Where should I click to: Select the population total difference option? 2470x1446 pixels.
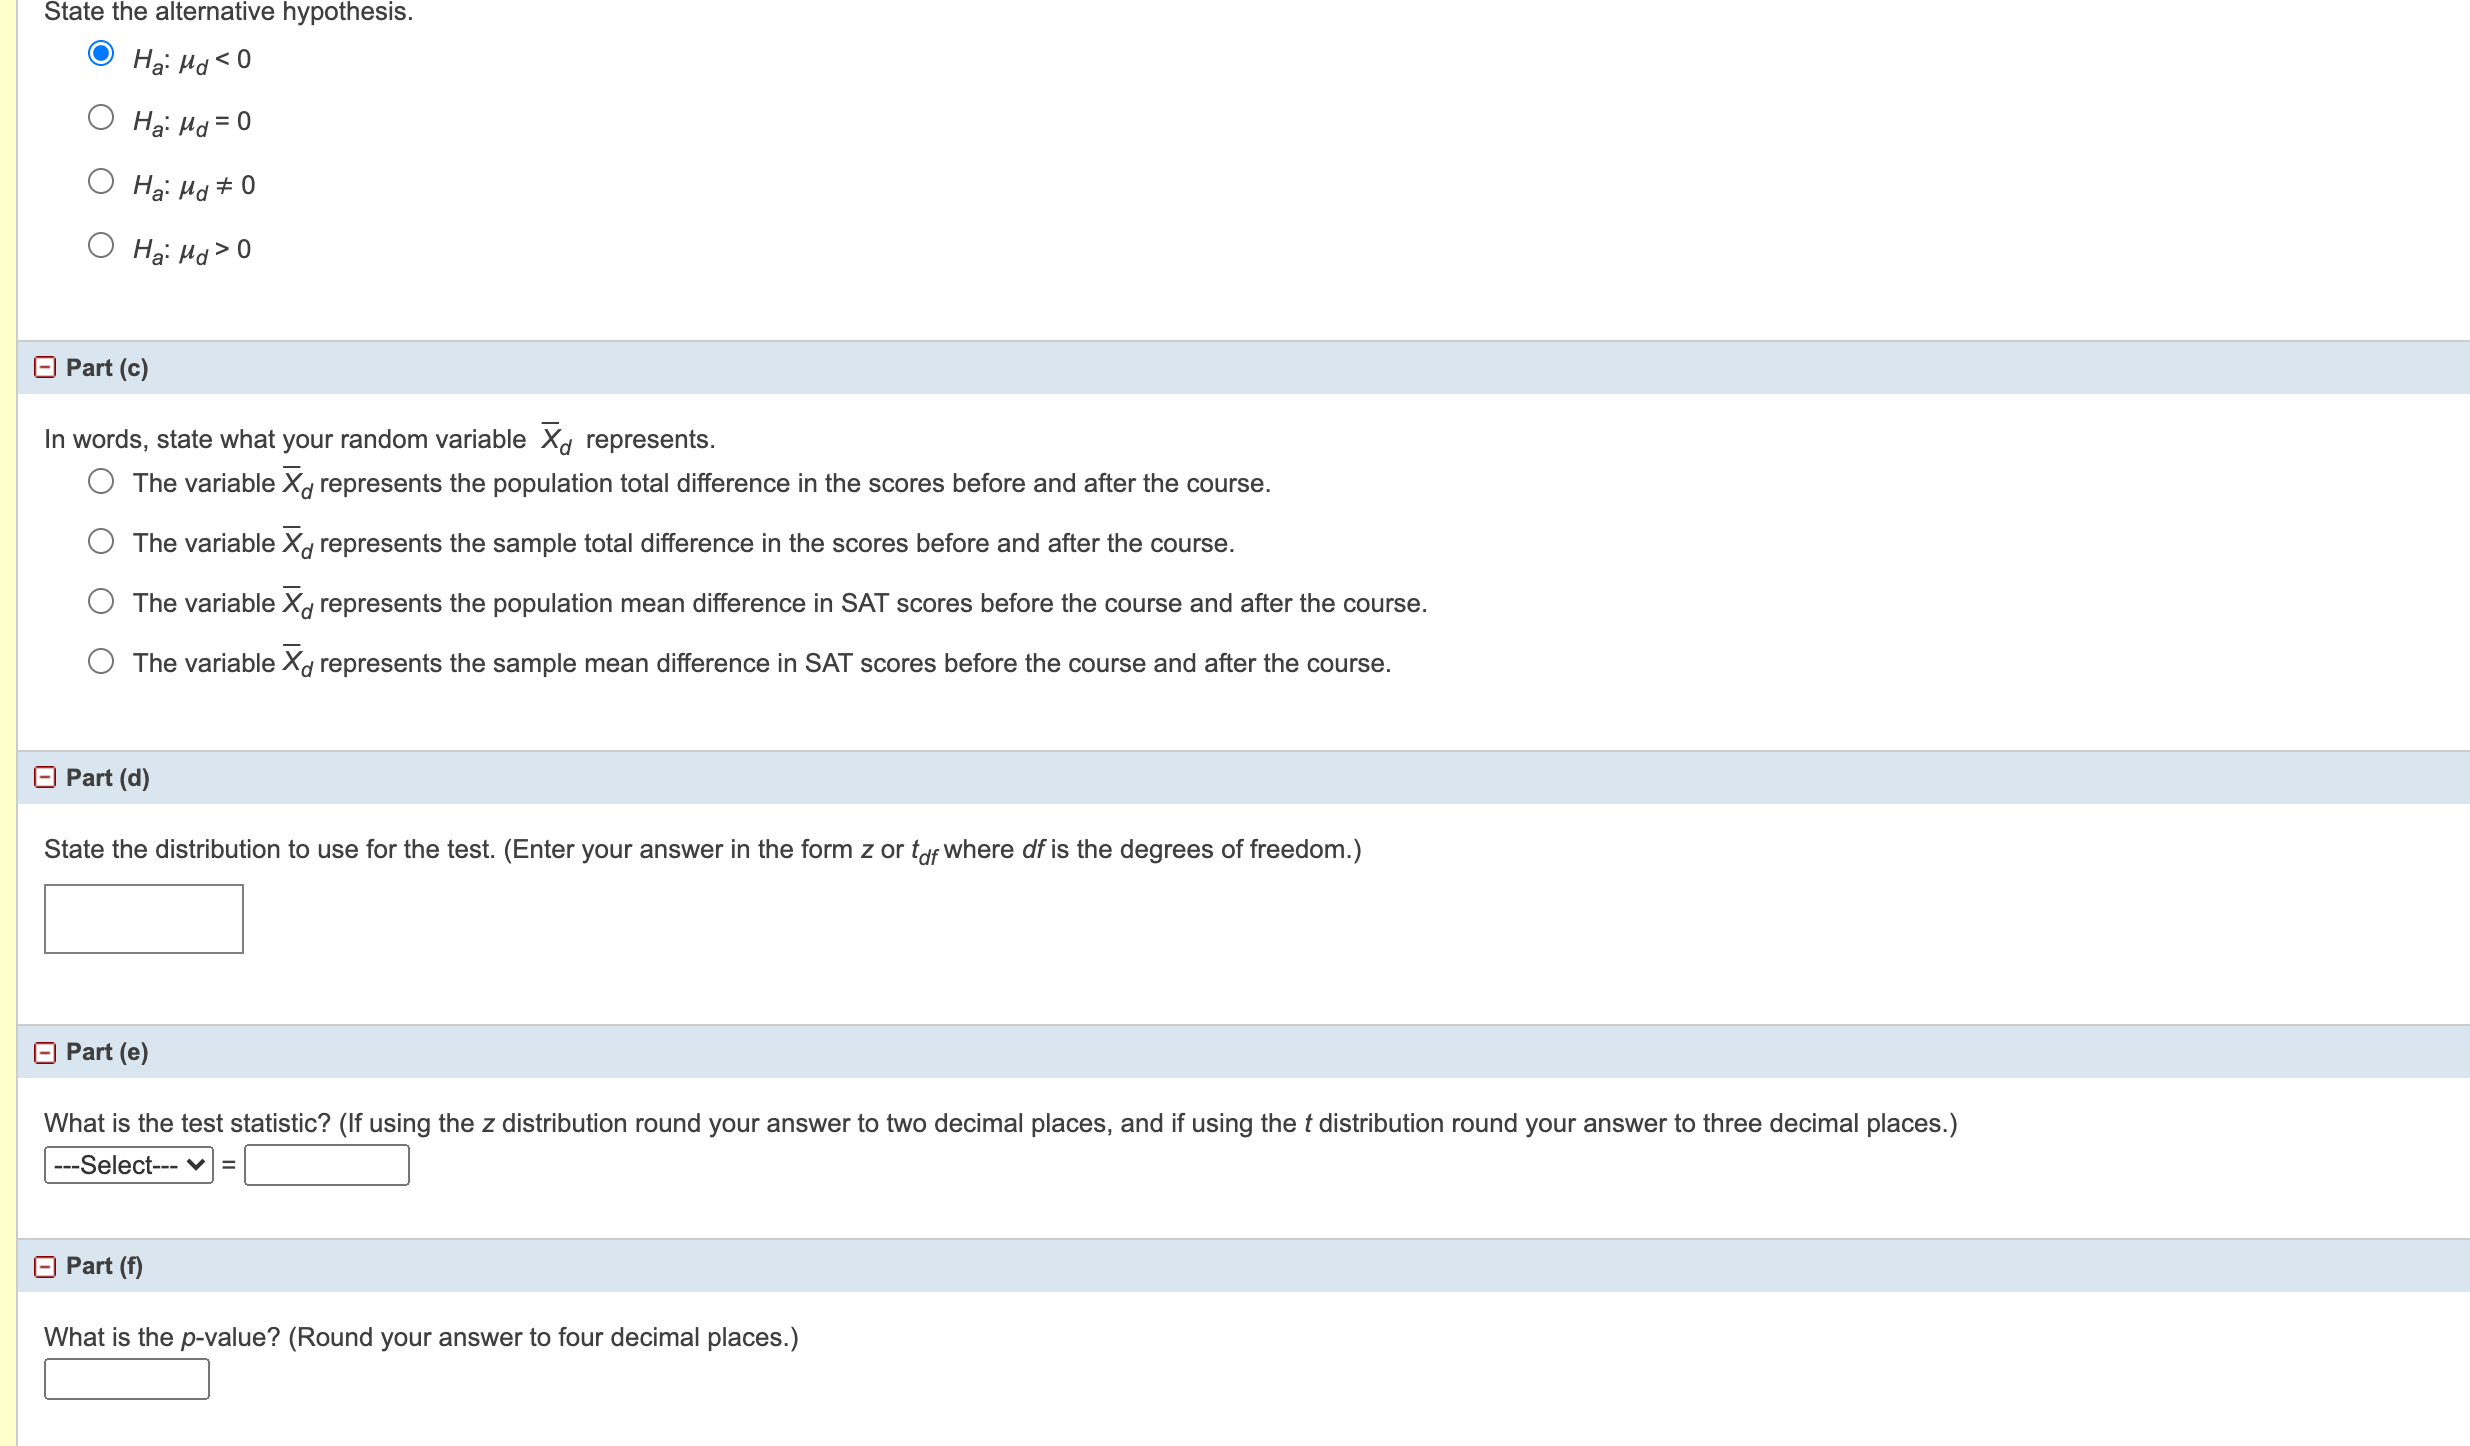coord(101,481)
